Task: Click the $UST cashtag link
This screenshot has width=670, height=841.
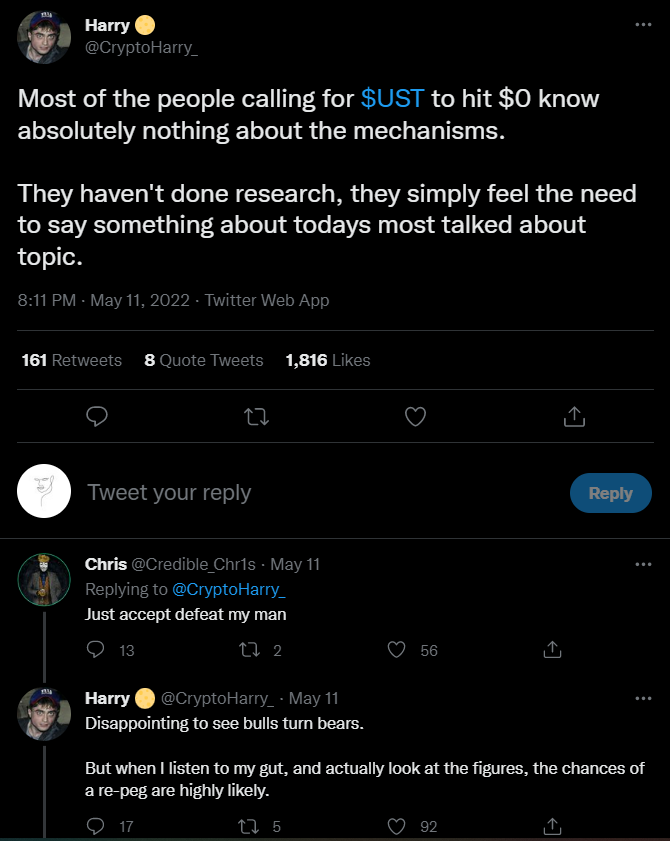Action: 392,99
